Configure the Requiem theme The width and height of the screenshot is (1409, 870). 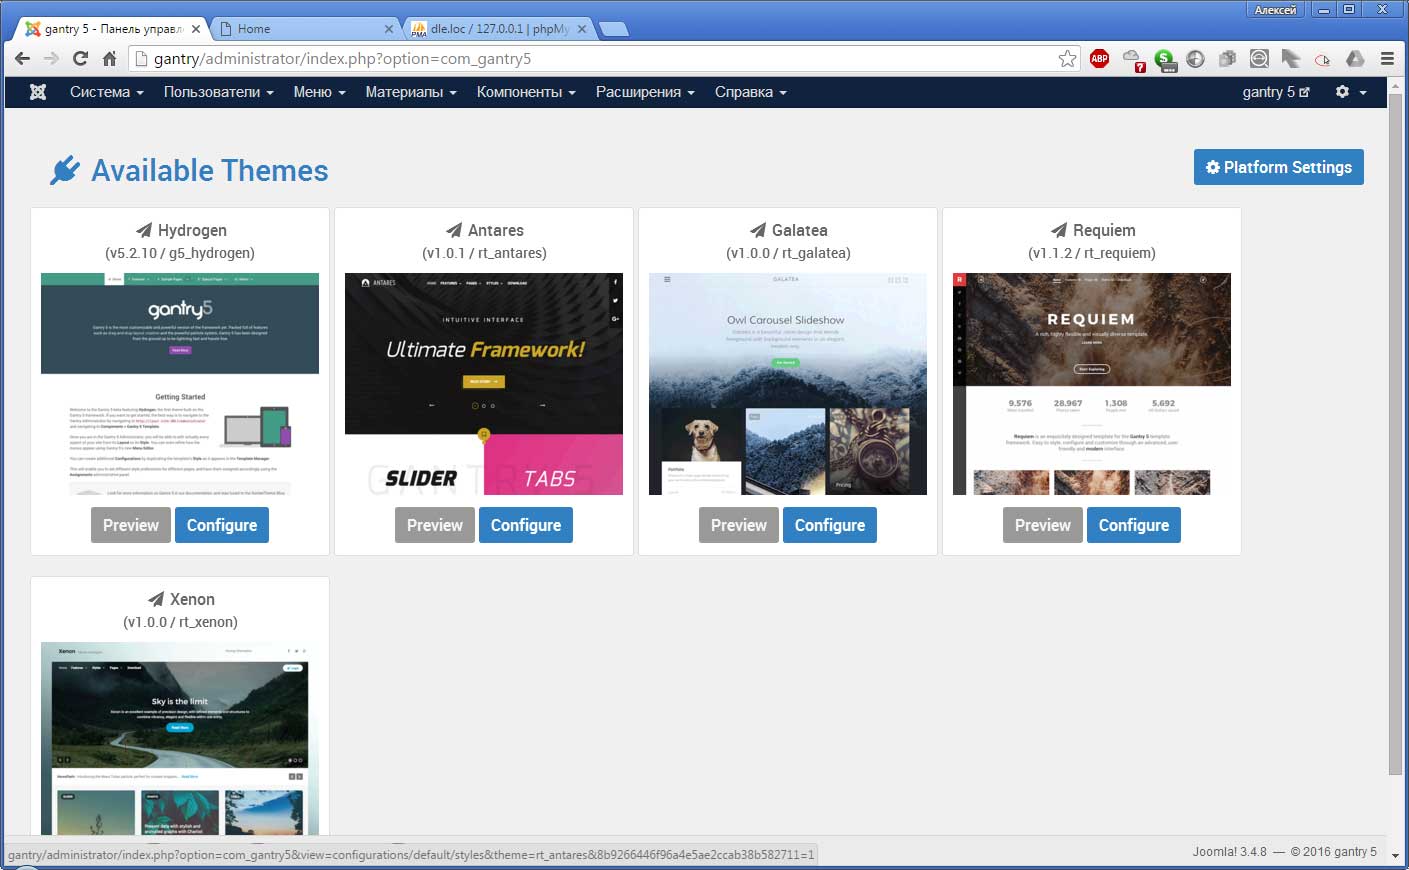1134,525
